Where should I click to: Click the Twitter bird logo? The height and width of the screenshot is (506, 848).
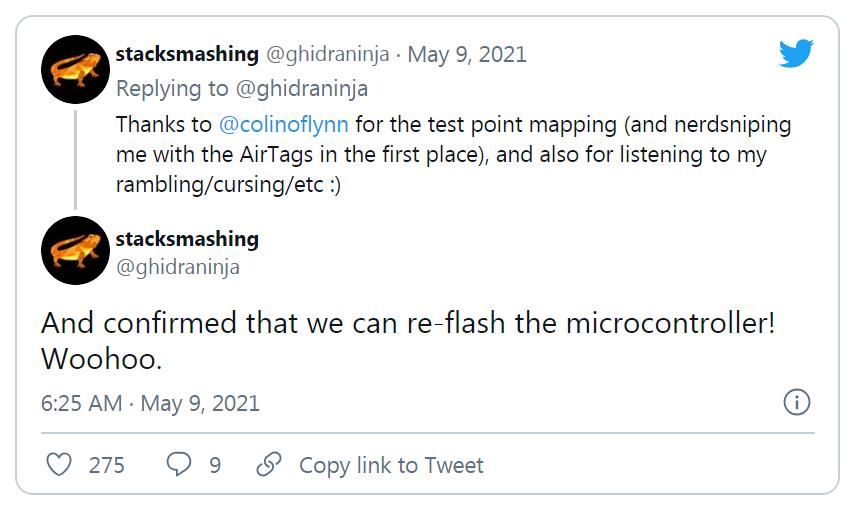(x=796, y=54)
